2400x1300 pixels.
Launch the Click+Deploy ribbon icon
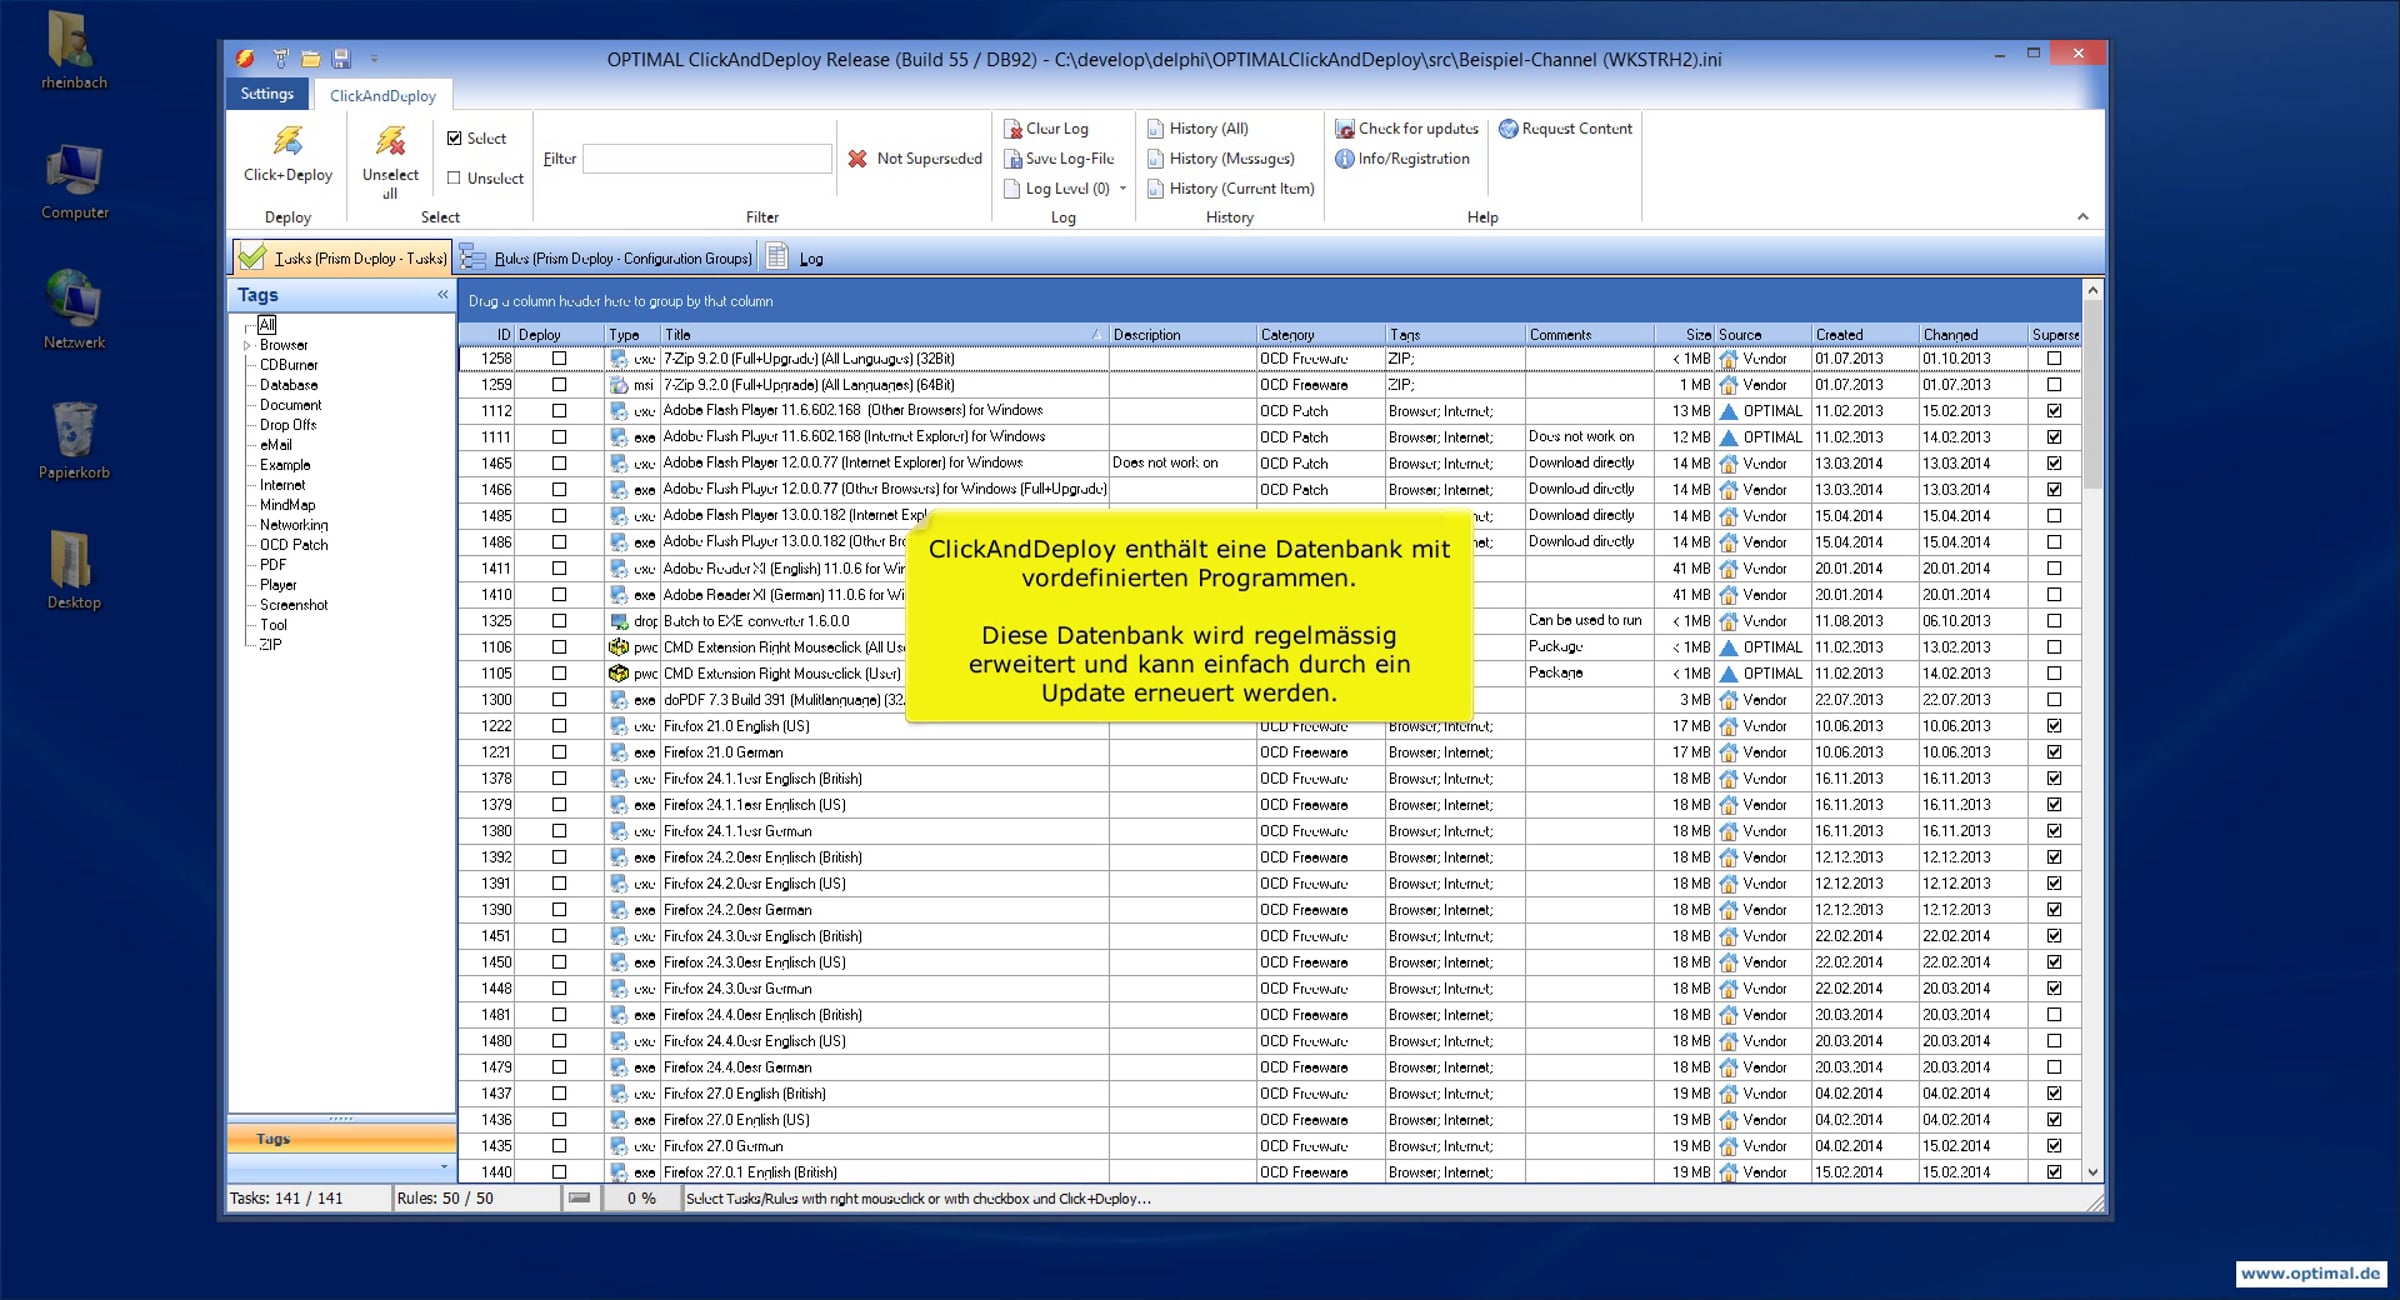point(288,142)
